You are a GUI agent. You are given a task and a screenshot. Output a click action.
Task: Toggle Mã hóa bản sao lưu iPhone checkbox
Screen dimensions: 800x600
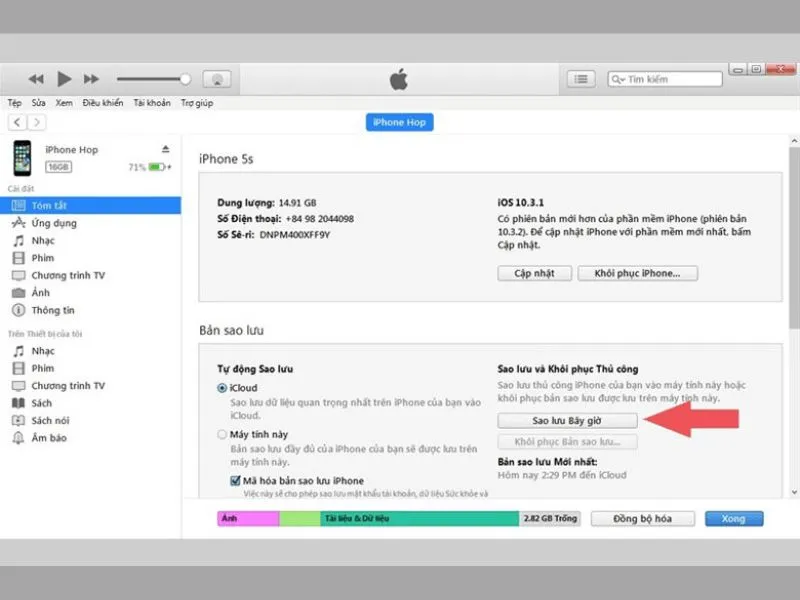pos(235,481)
